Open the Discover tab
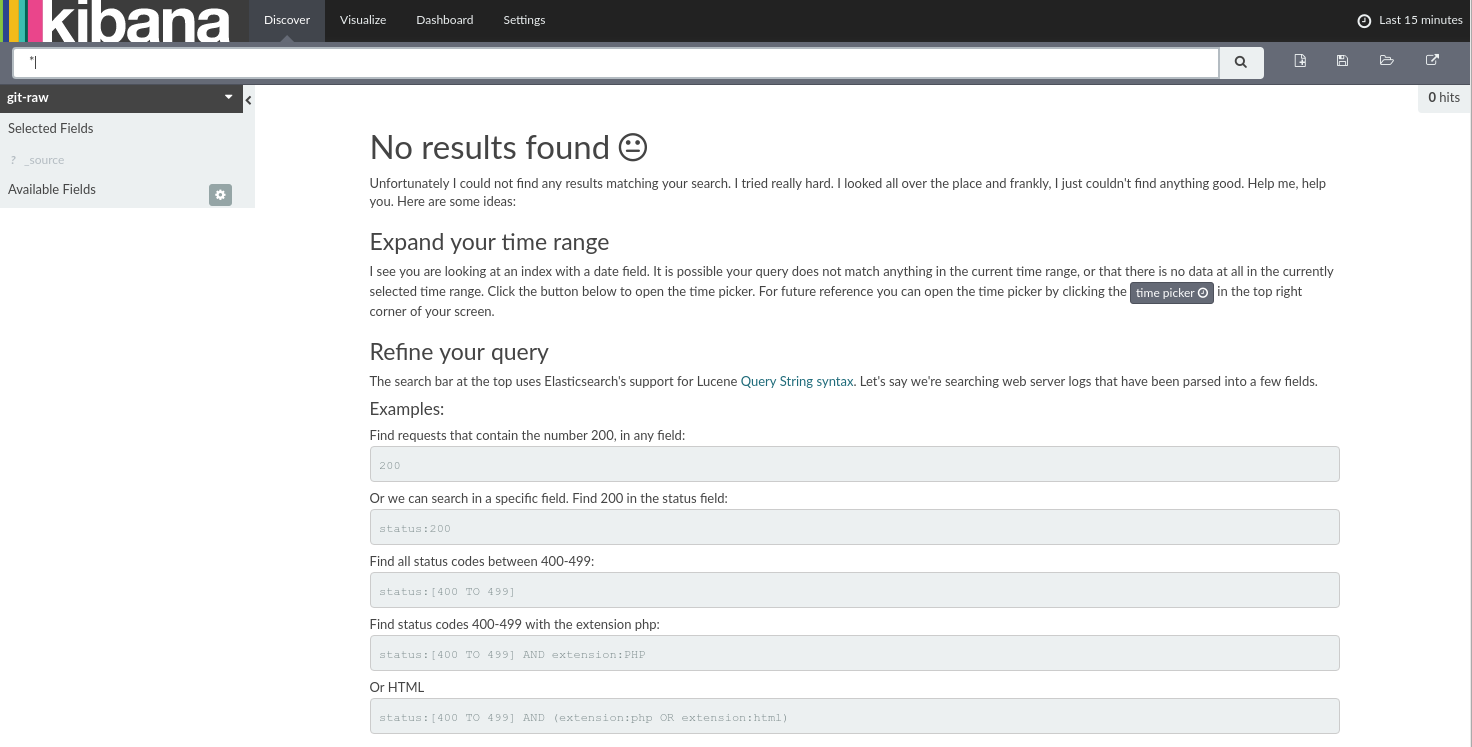This screenshot has width=1472, height=747. pos(287,20)
